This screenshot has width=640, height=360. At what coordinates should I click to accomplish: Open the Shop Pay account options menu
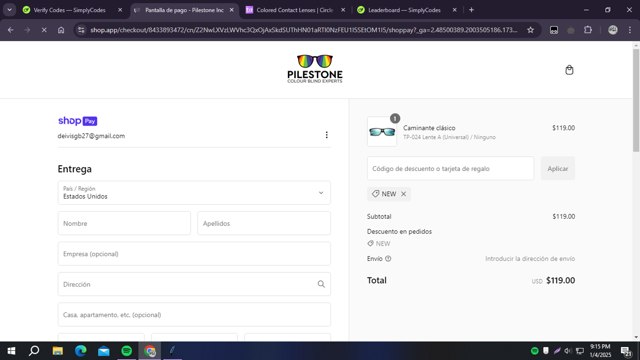(x=327, y=135)
